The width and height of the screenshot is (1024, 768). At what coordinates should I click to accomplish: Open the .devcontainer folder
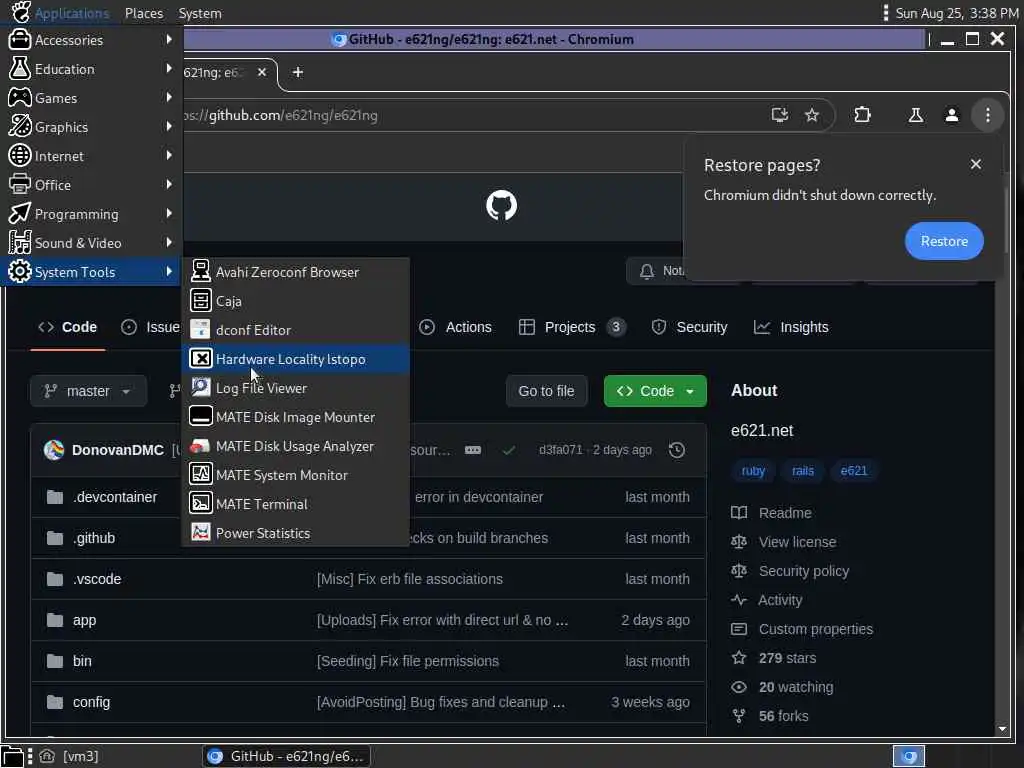coord(115,497)
